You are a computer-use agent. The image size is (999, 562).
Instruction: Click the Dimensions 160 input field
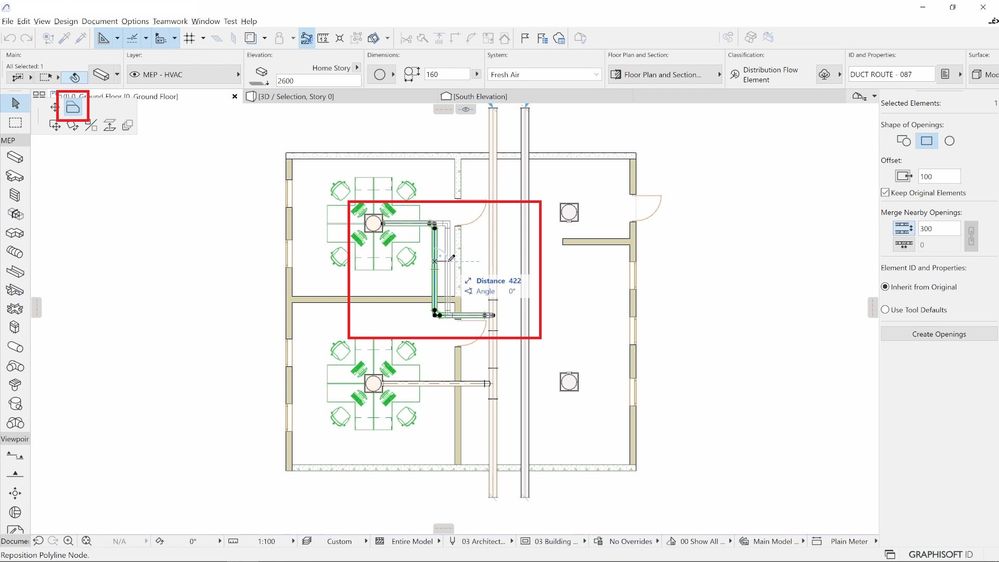[x=447, y=75]
